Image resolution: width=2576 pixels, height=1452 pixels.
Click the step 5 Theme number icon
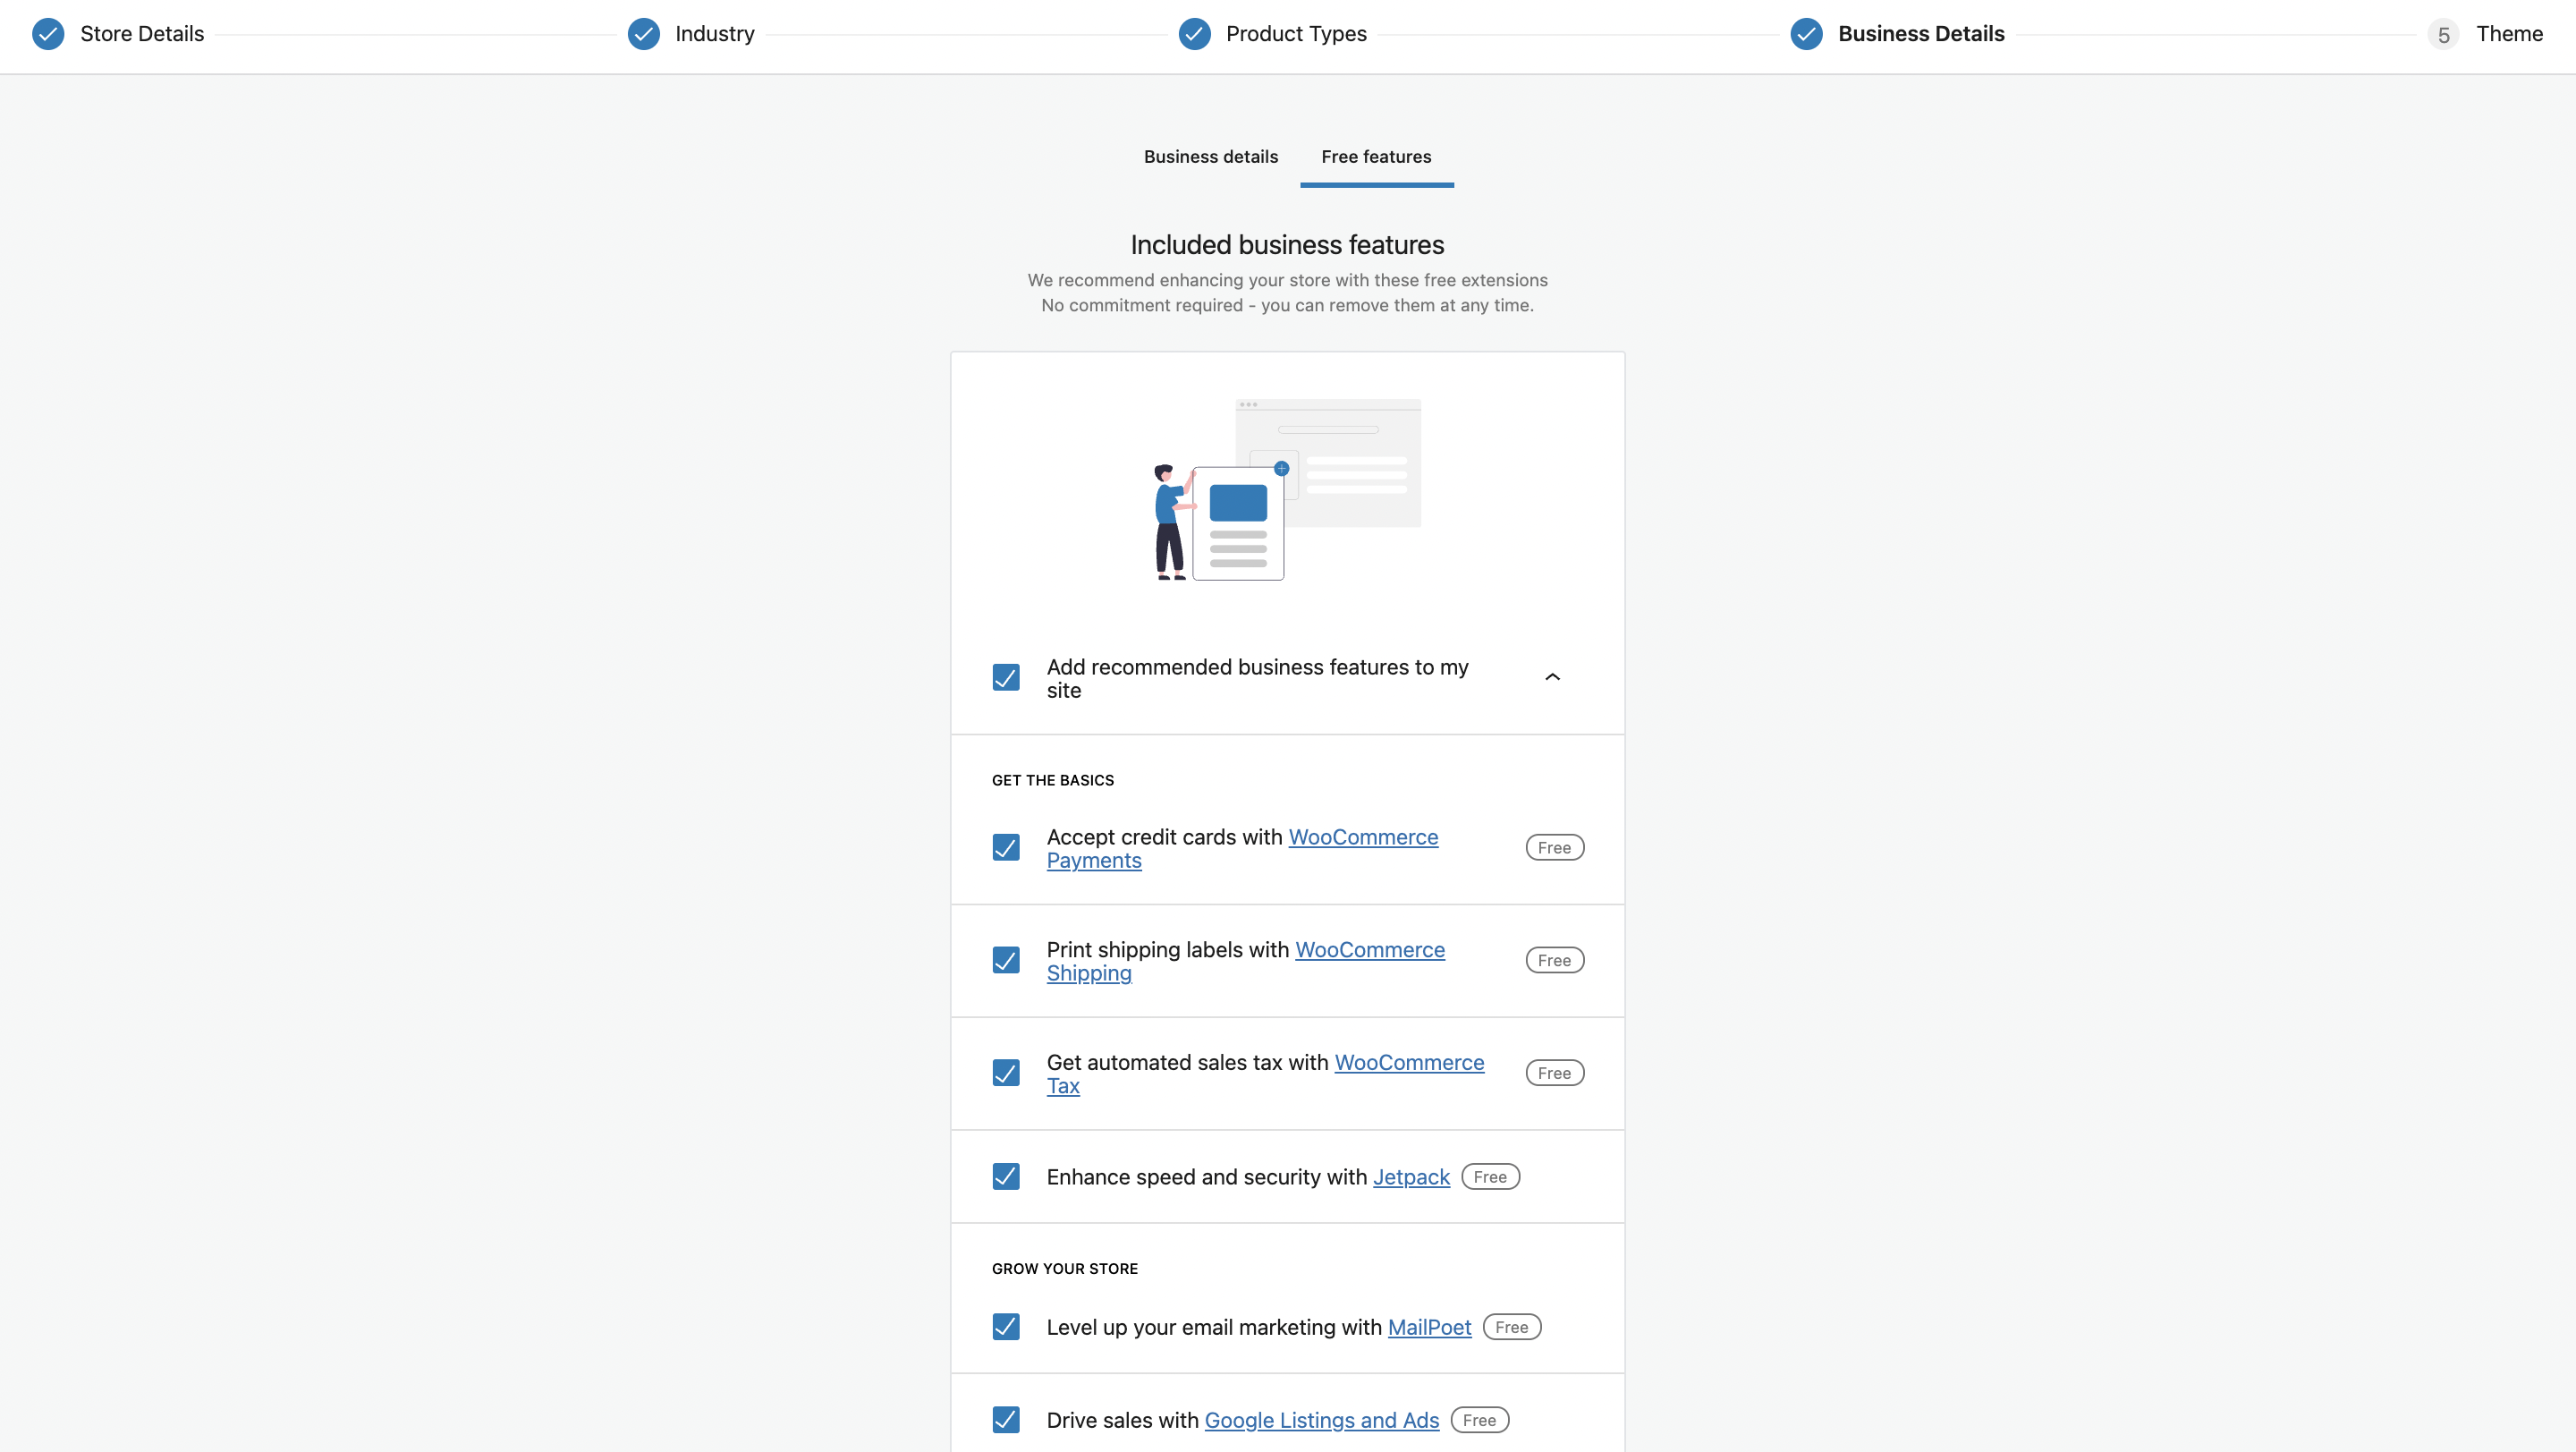tap(2443, 35)
